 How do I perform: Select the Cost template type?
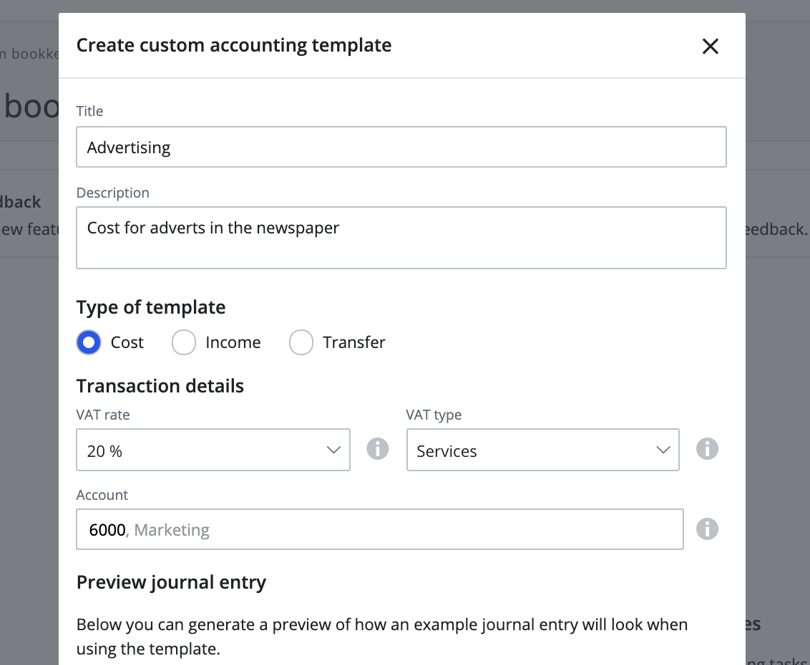88,342
